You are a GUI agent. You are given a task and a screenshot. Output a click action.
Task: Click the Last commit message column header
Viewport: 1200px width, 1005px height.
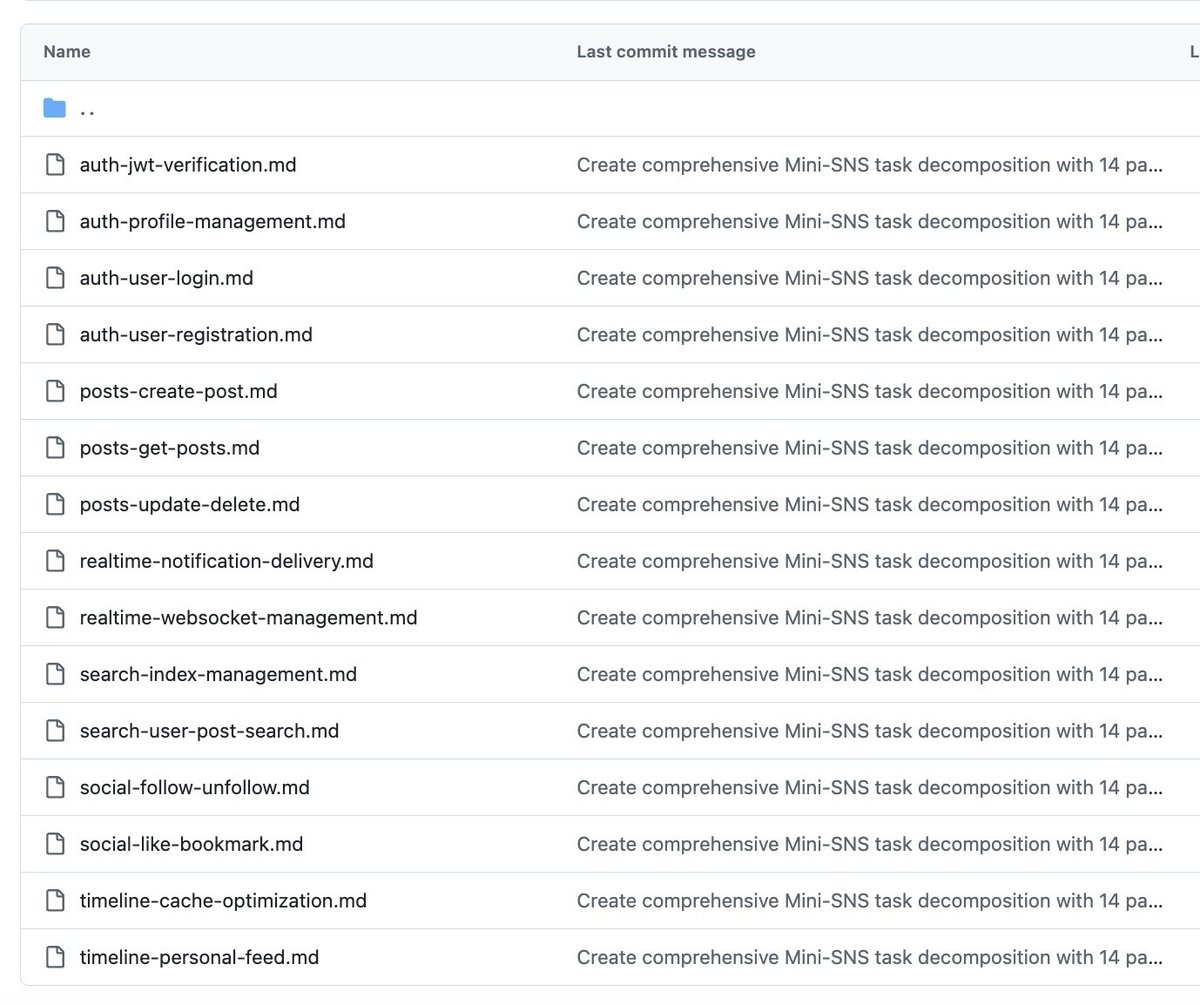665,51
